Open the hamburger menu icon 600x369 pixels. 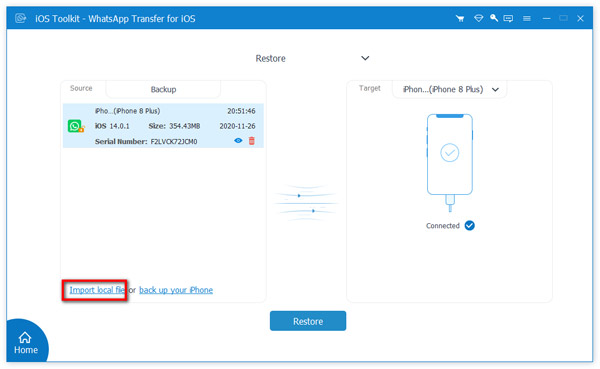pyautogui.click(x=527, y=18)
